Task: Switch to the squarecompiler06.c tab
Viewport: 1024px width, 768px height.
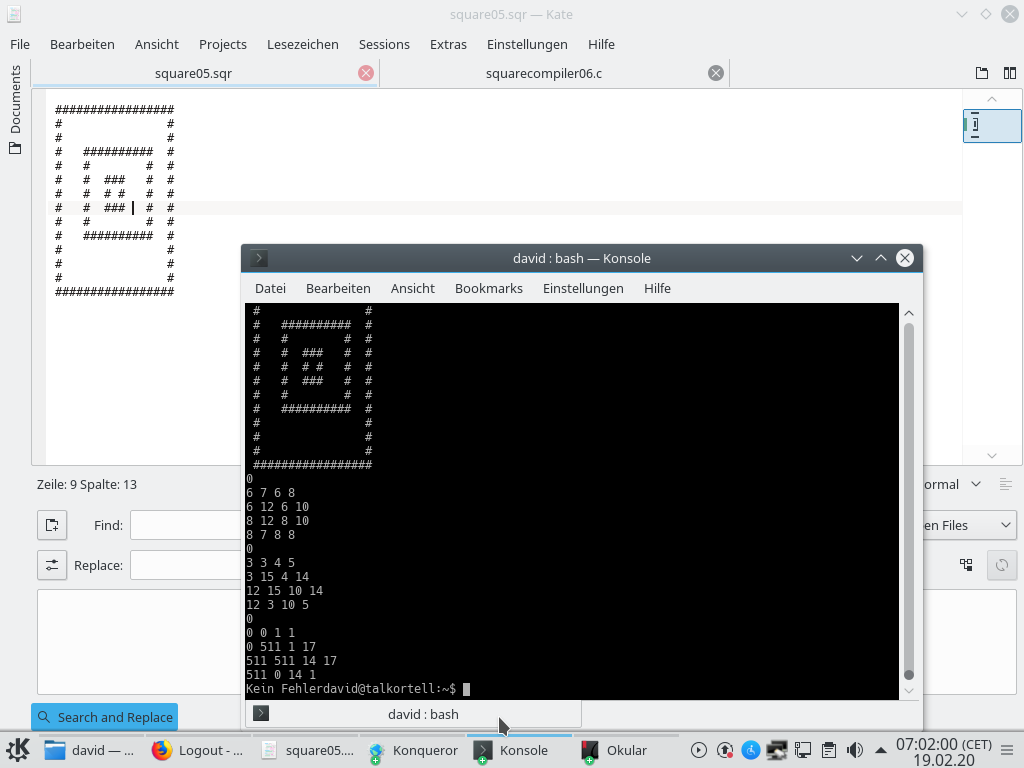Action: tap(543, 73)
